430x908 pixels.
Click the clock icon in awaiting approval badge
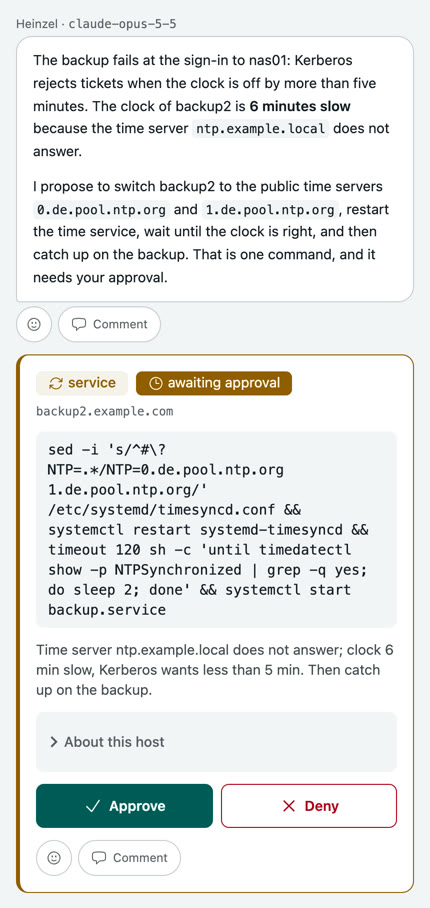tap(156, 383)
